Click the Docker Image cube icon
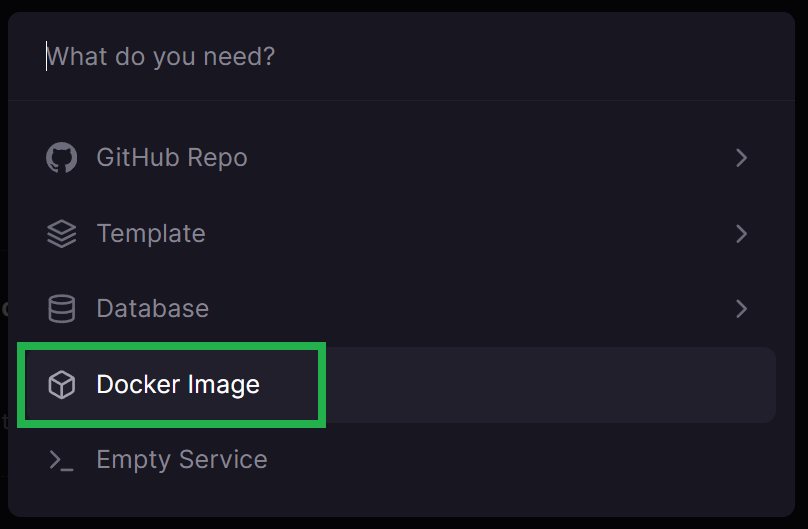808x529 pixels. pos(62,385)
